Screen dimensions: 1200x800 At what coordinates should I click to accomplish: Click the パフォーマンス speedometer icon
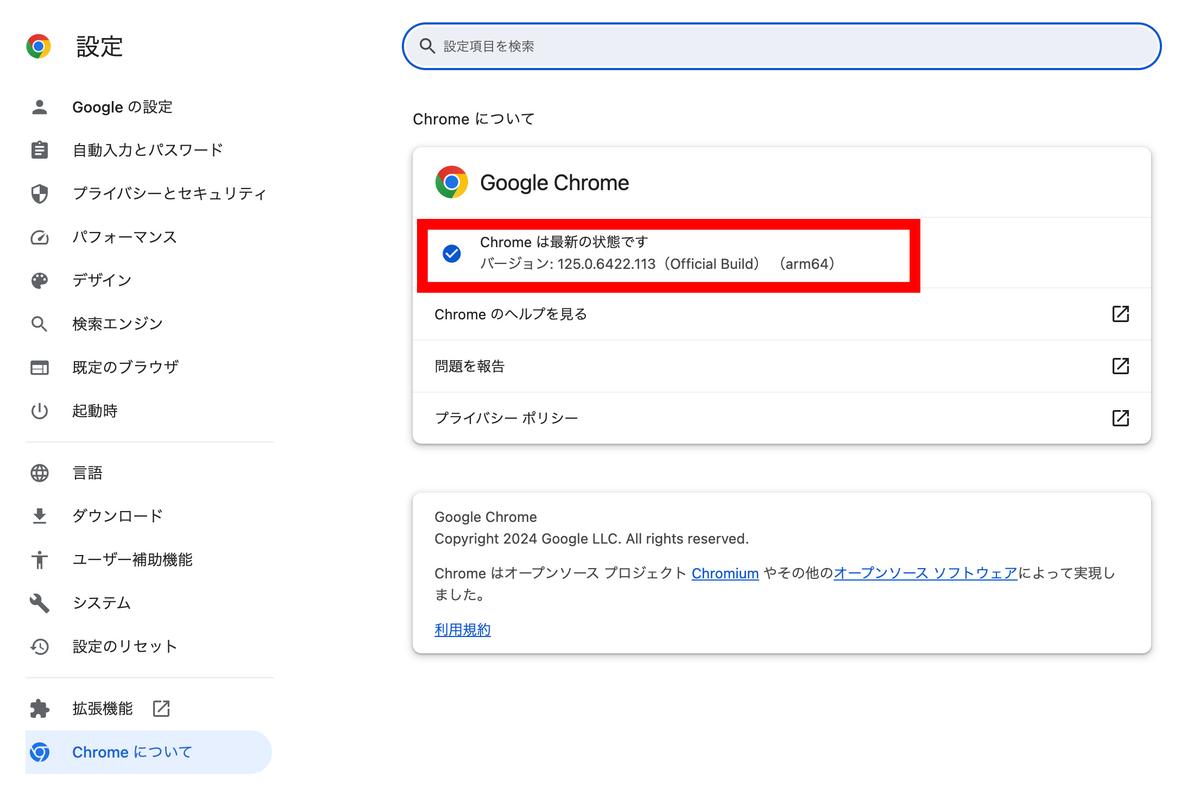click(39, 237)
